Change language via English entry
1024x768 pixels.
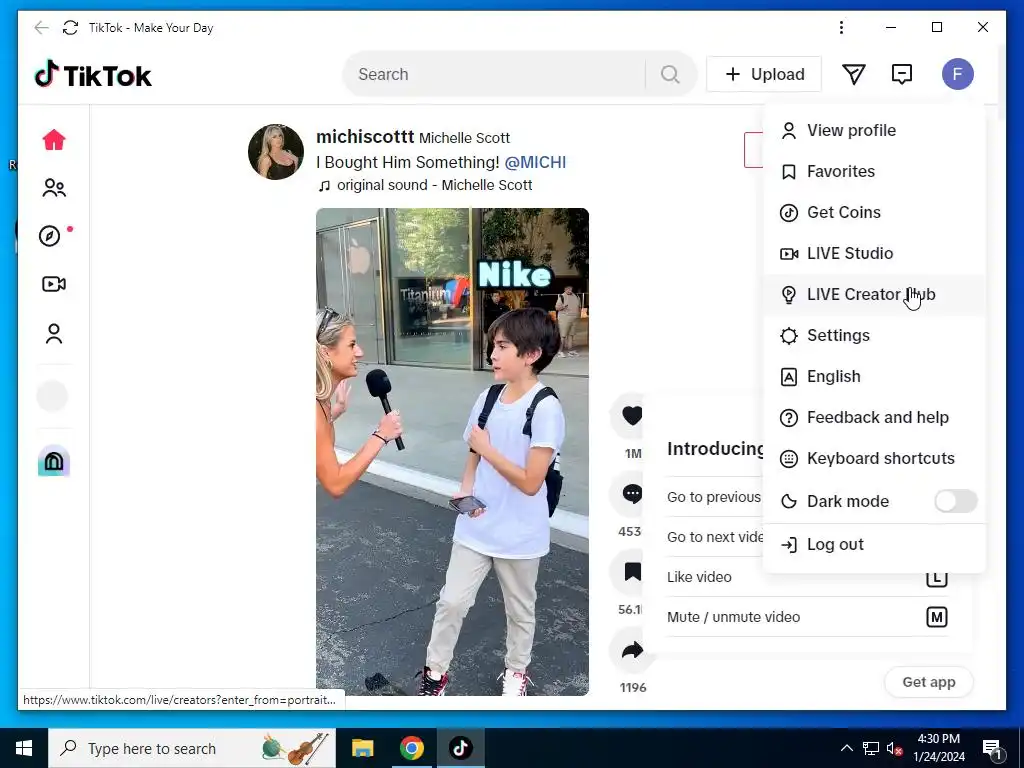pyautogui.click(x=874, y=377)
